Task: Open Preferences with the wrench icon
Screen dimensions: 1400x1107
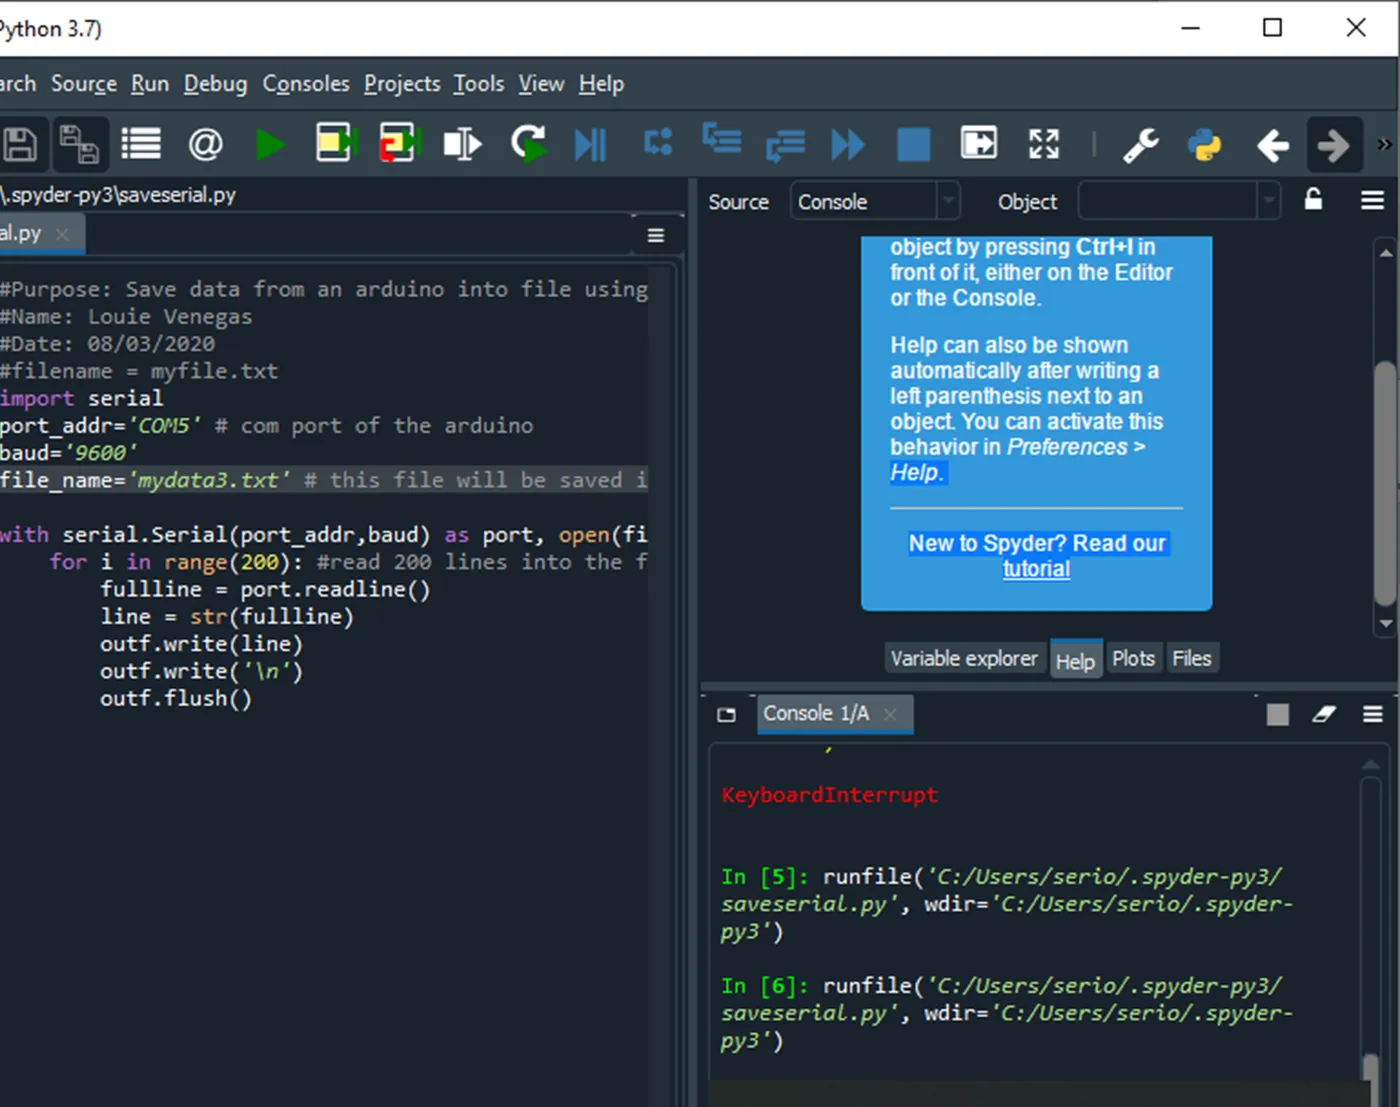Action: point(1141,145)
